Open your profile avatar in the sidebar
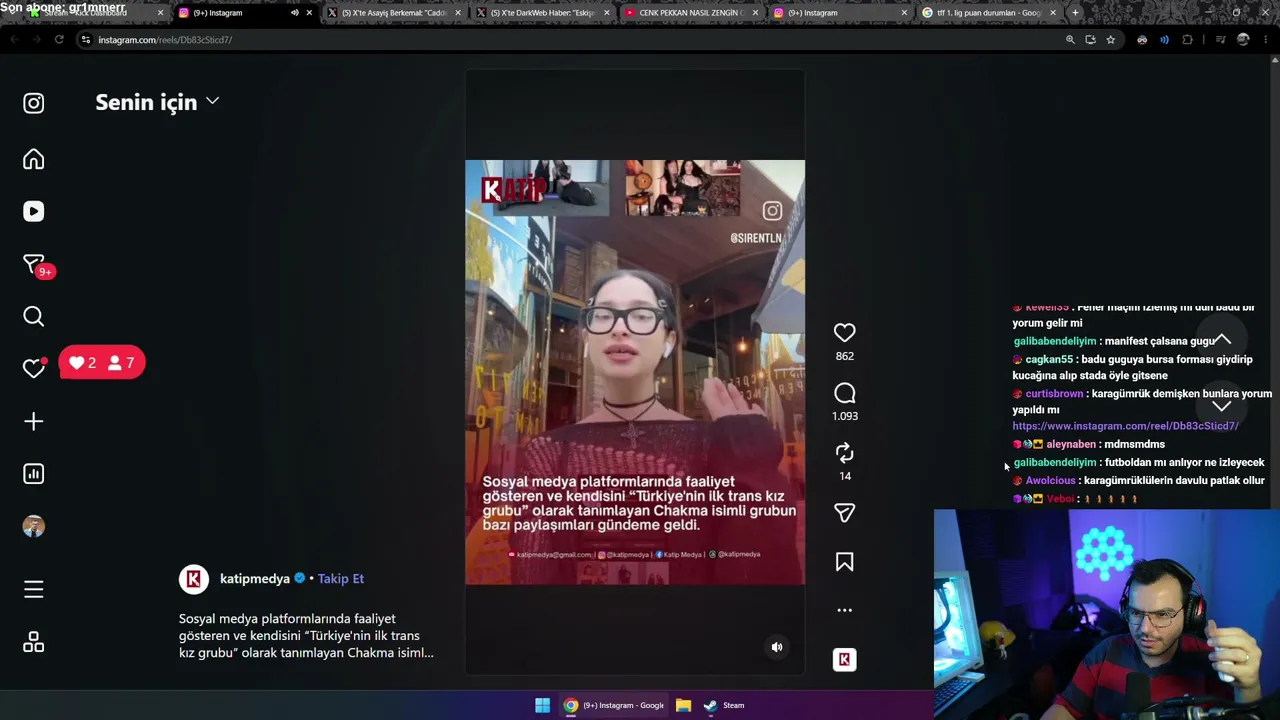This screenshot has height=720, width=1280. 34,527
